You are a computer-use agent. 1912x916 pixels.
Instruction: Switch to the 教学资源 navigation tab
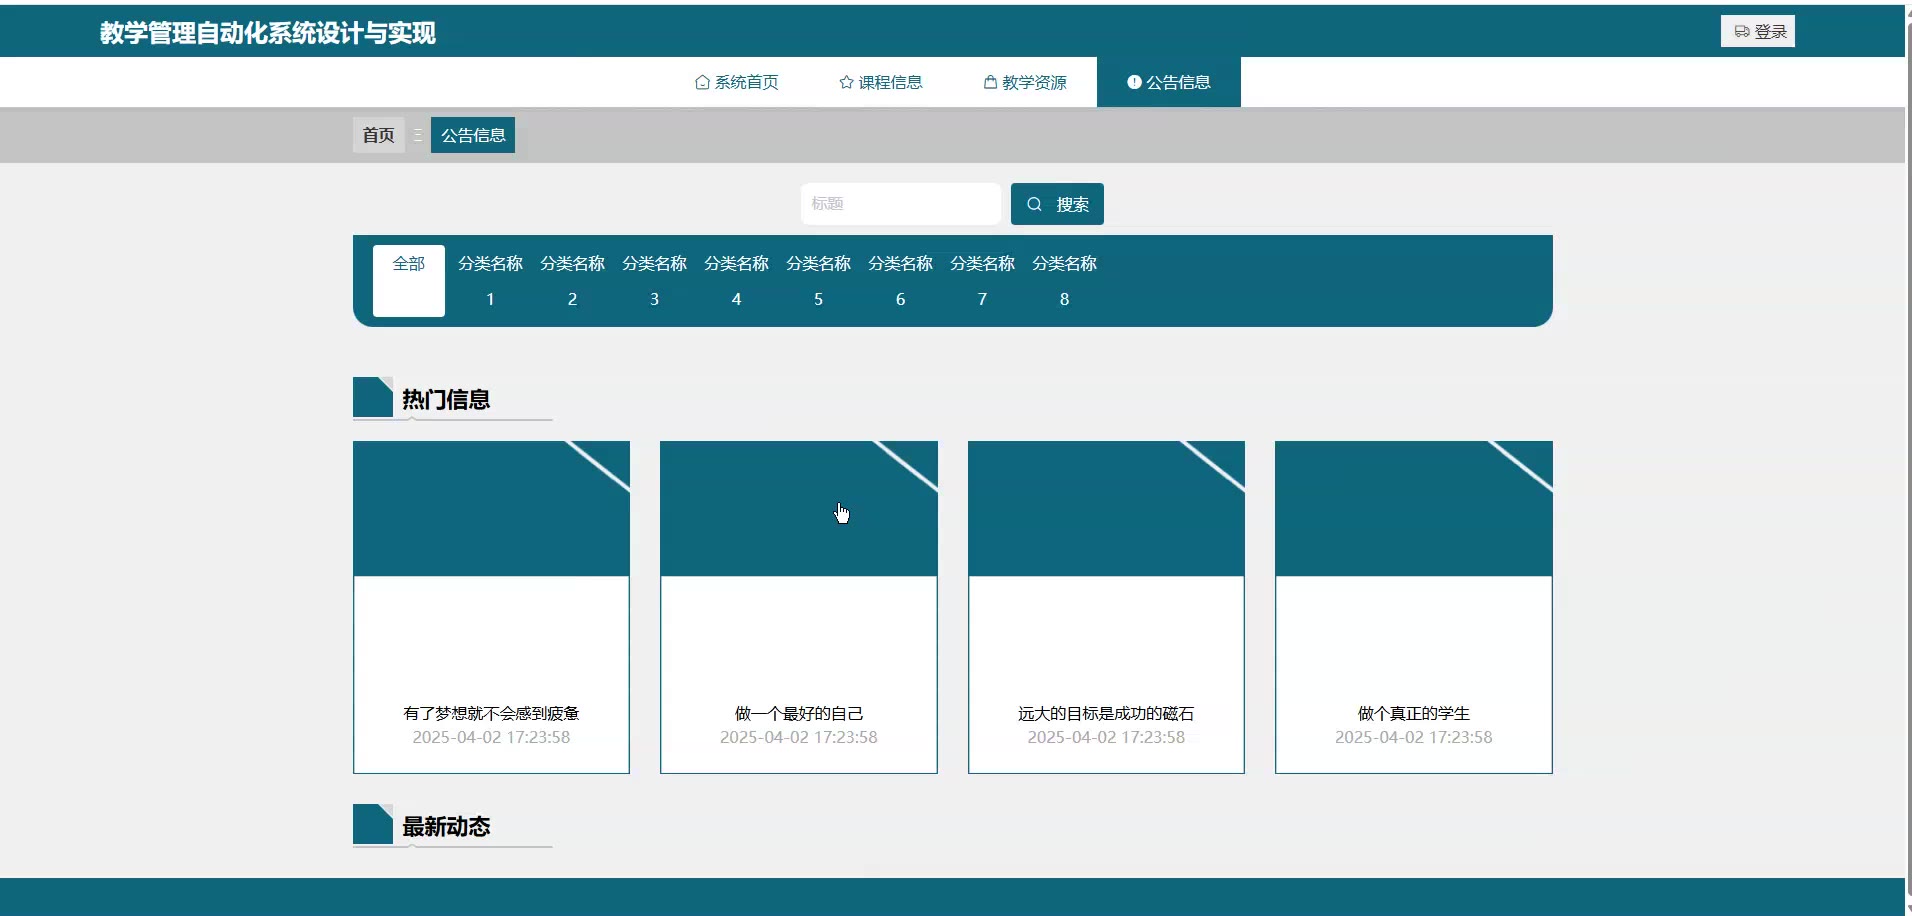tap(1025, 82)
